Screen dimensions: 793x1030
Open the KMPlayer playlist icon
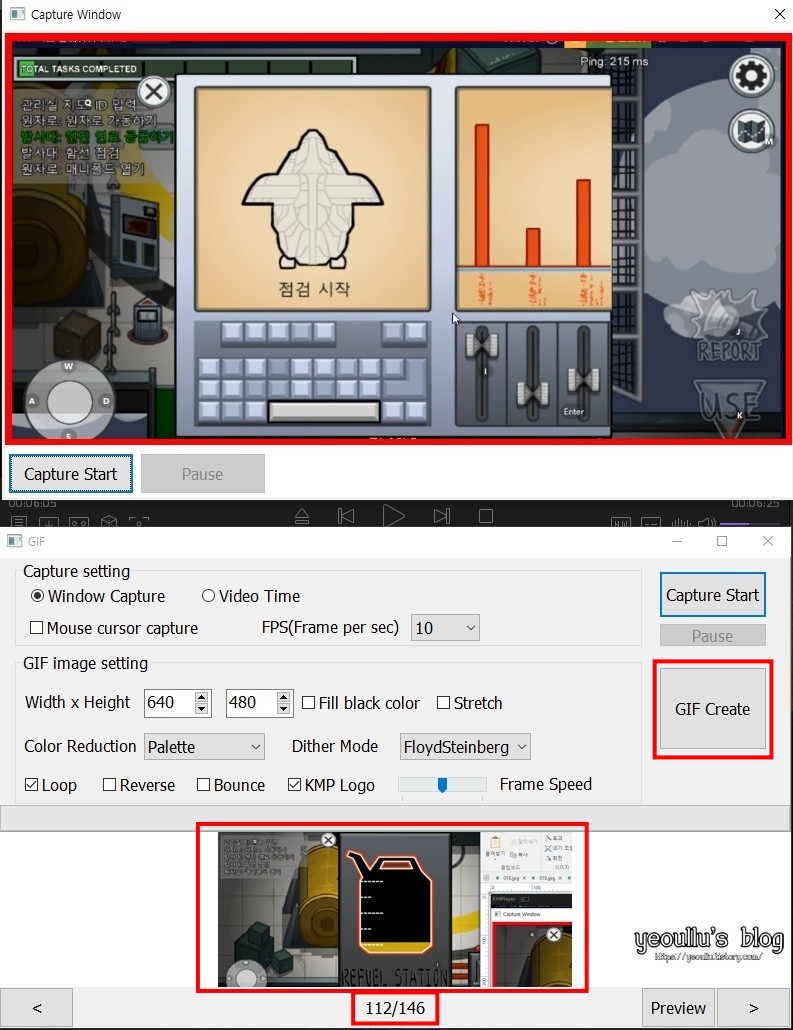(19, 522)
